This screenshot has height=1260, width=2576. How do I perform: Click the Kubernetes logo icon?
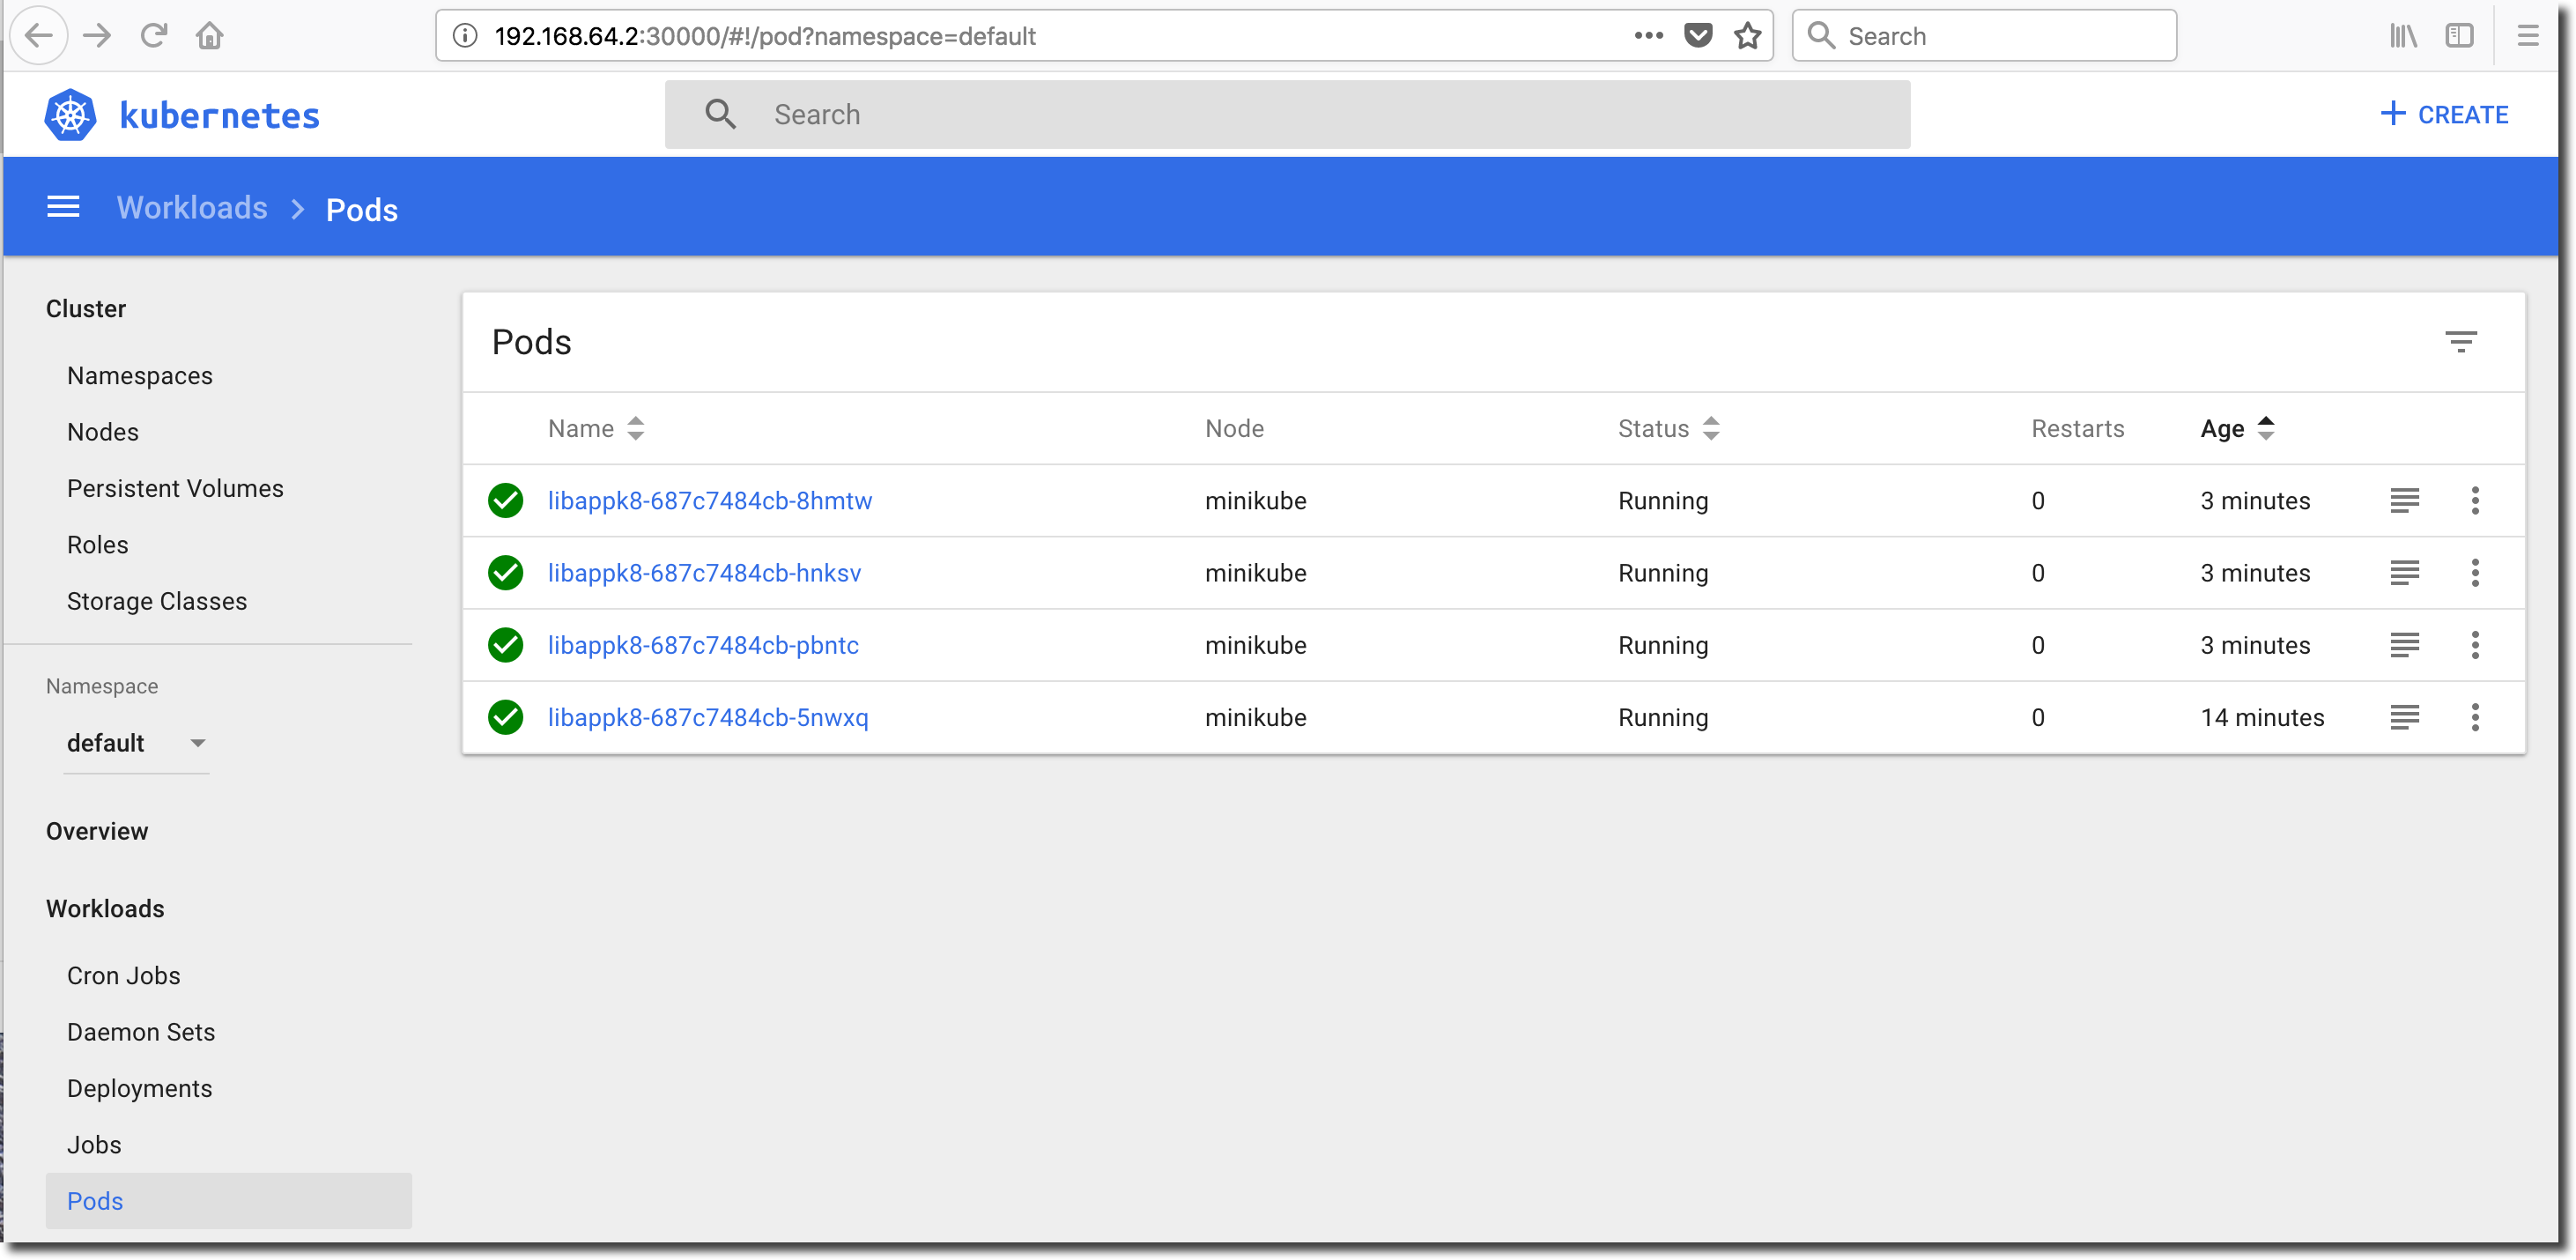coord(70,115)
